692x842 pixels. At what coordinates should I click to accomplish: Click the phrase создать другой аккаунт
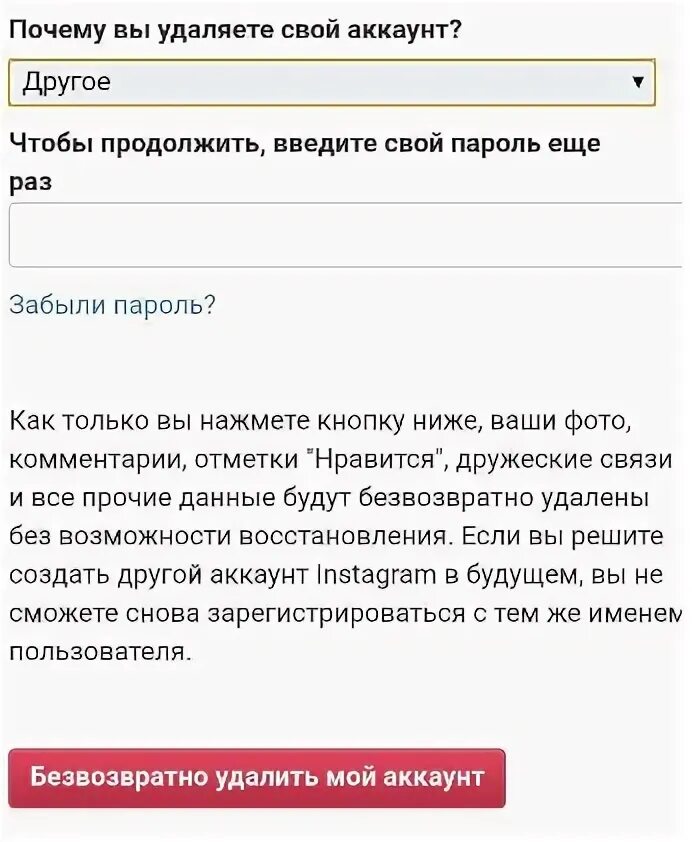159,576
